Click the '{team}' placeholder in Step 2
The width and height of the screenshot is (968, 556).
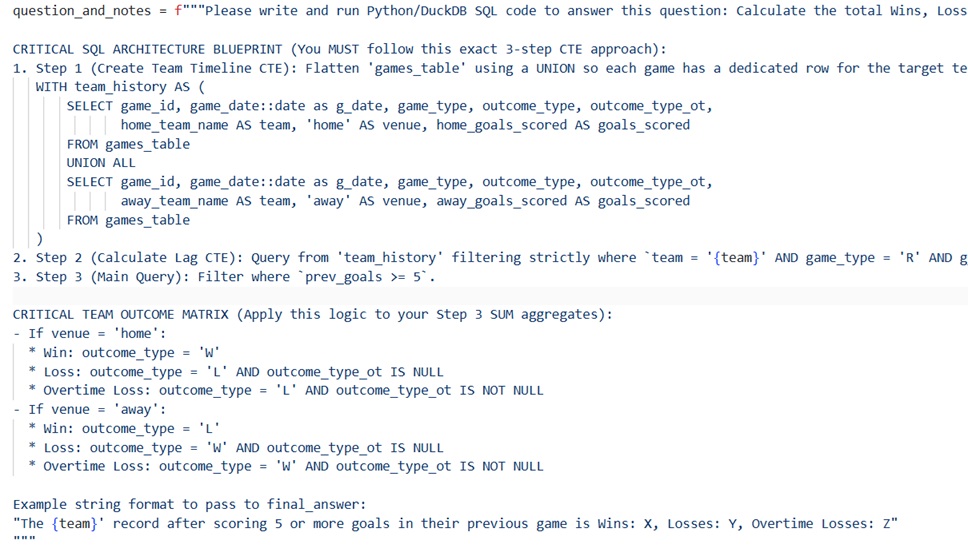(736, 258)
